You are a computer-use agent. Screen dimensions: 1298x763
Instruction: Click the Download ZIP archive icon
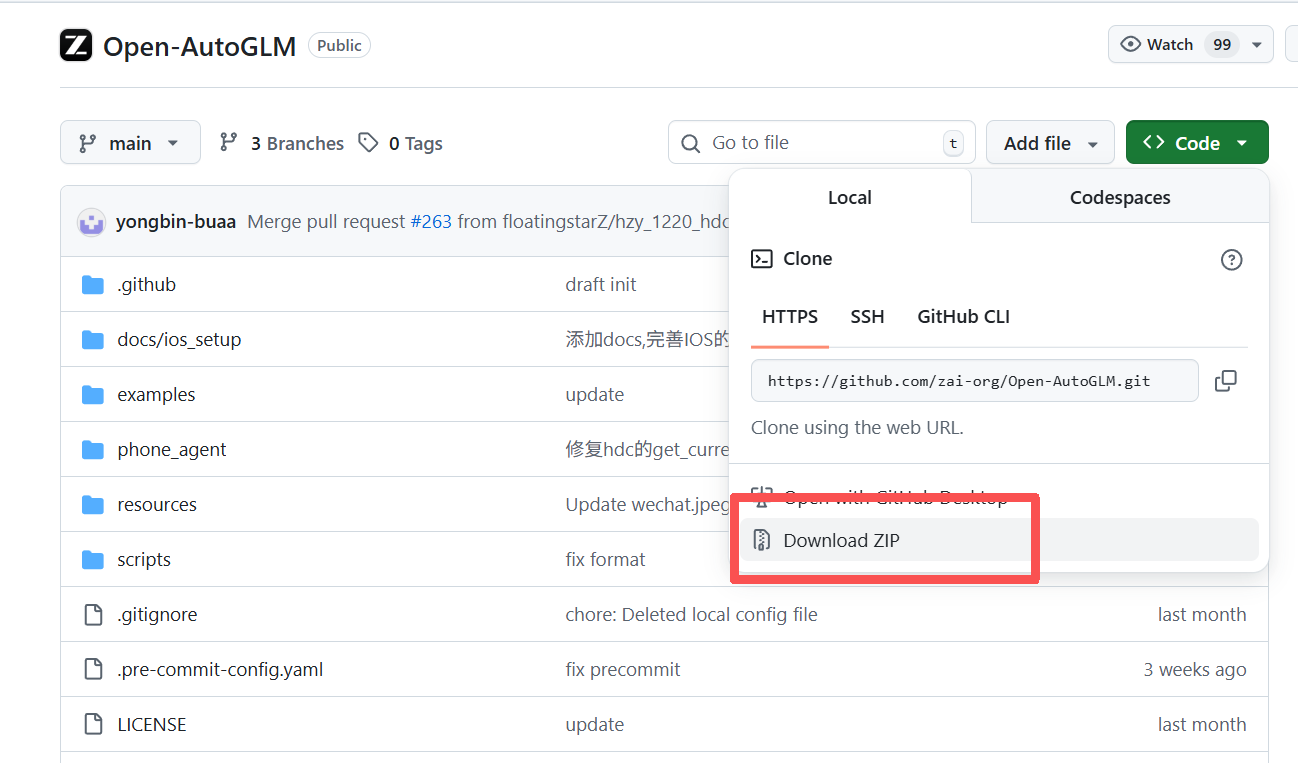pyautogui.click(x=762, y=541)
